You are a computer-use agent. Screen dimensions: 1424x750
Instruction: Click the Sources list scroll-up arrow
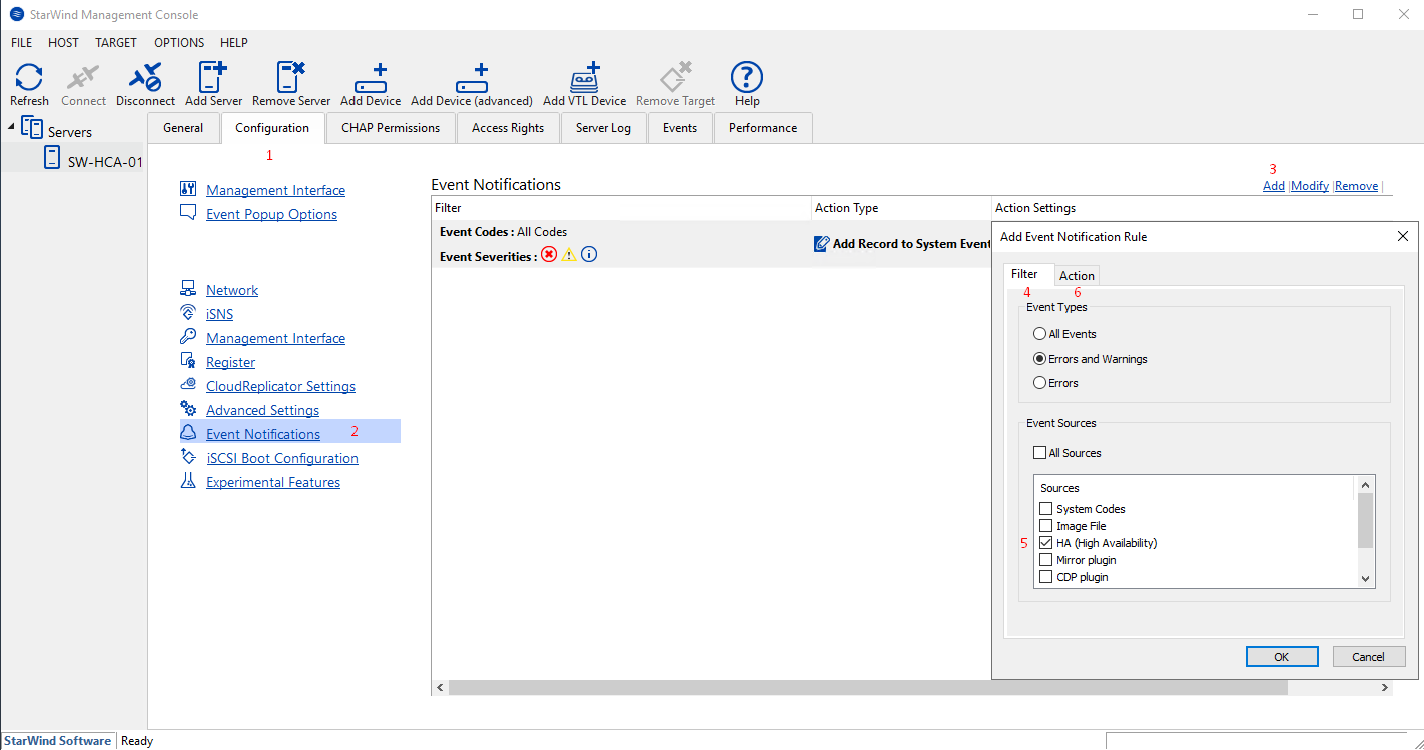coord(1365,484)
